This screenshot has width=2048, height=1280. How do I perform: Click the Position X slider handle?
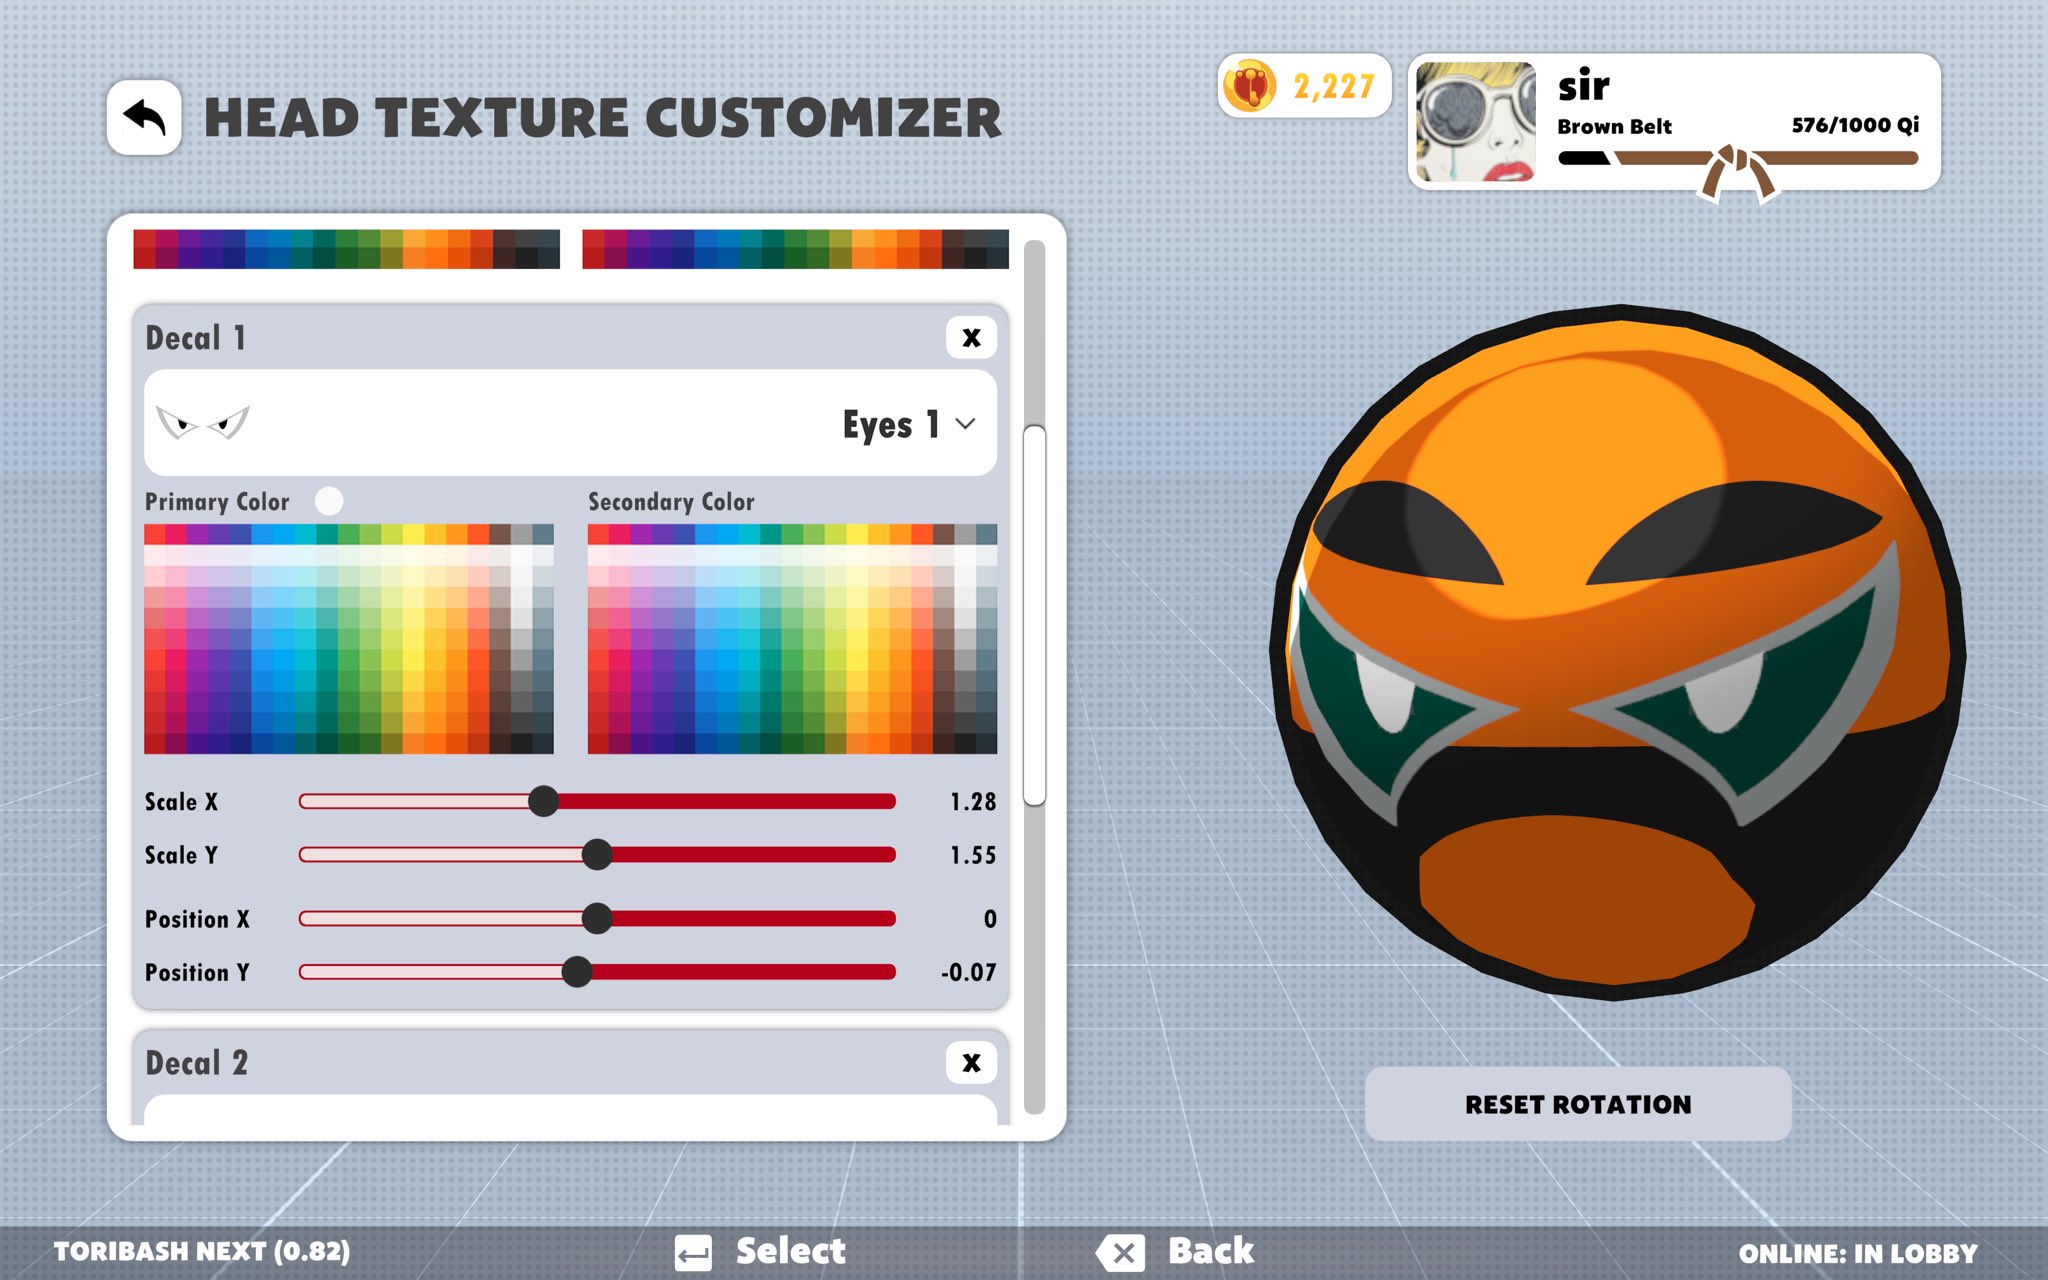tap(597, 918)
